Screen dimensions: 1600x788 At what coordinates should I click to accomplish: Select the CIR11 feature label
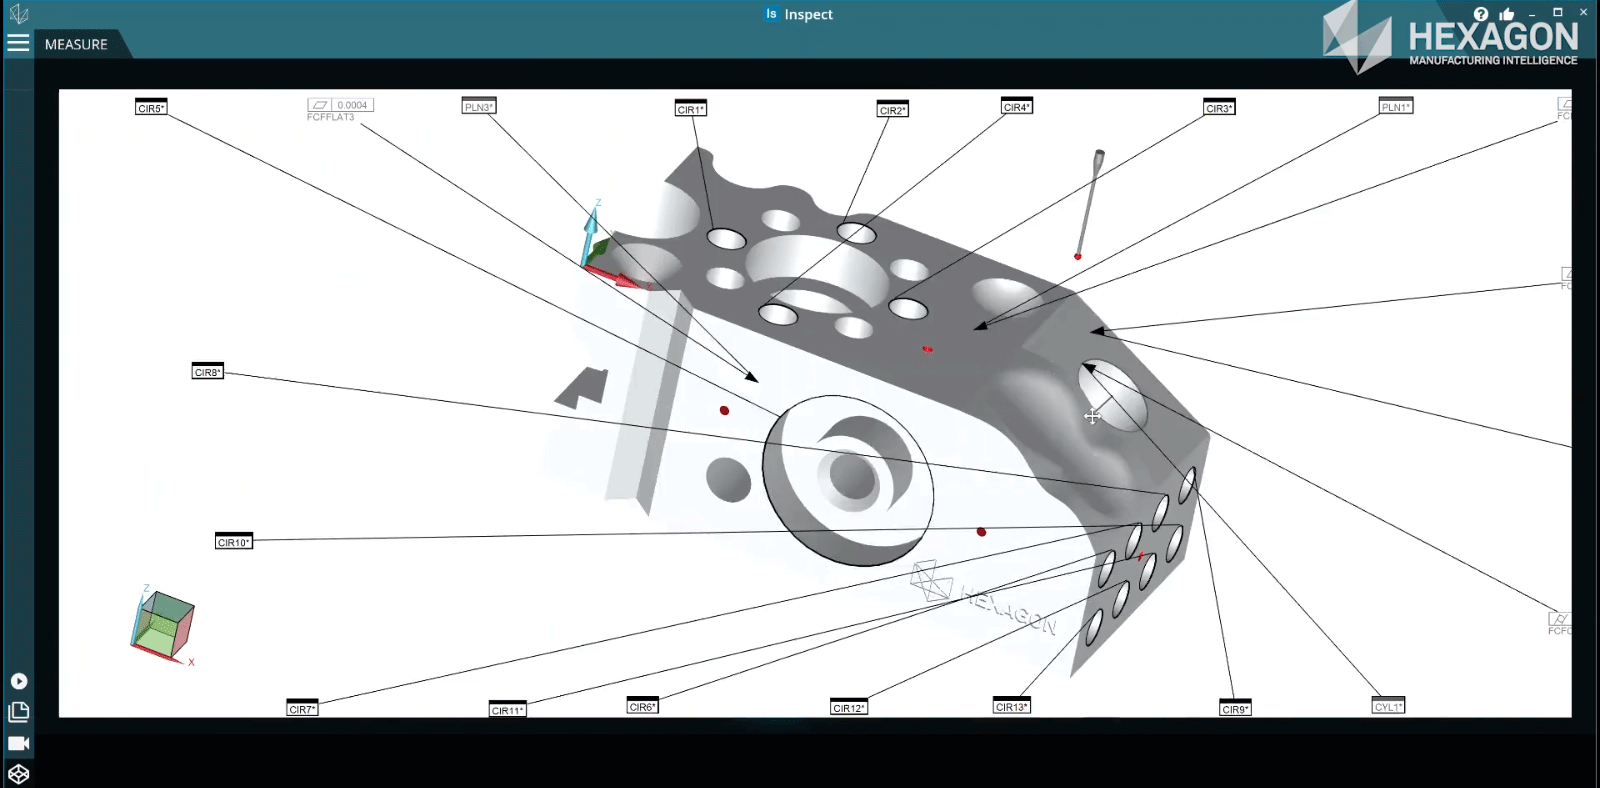pyautogui.click(x=508, y=709)
